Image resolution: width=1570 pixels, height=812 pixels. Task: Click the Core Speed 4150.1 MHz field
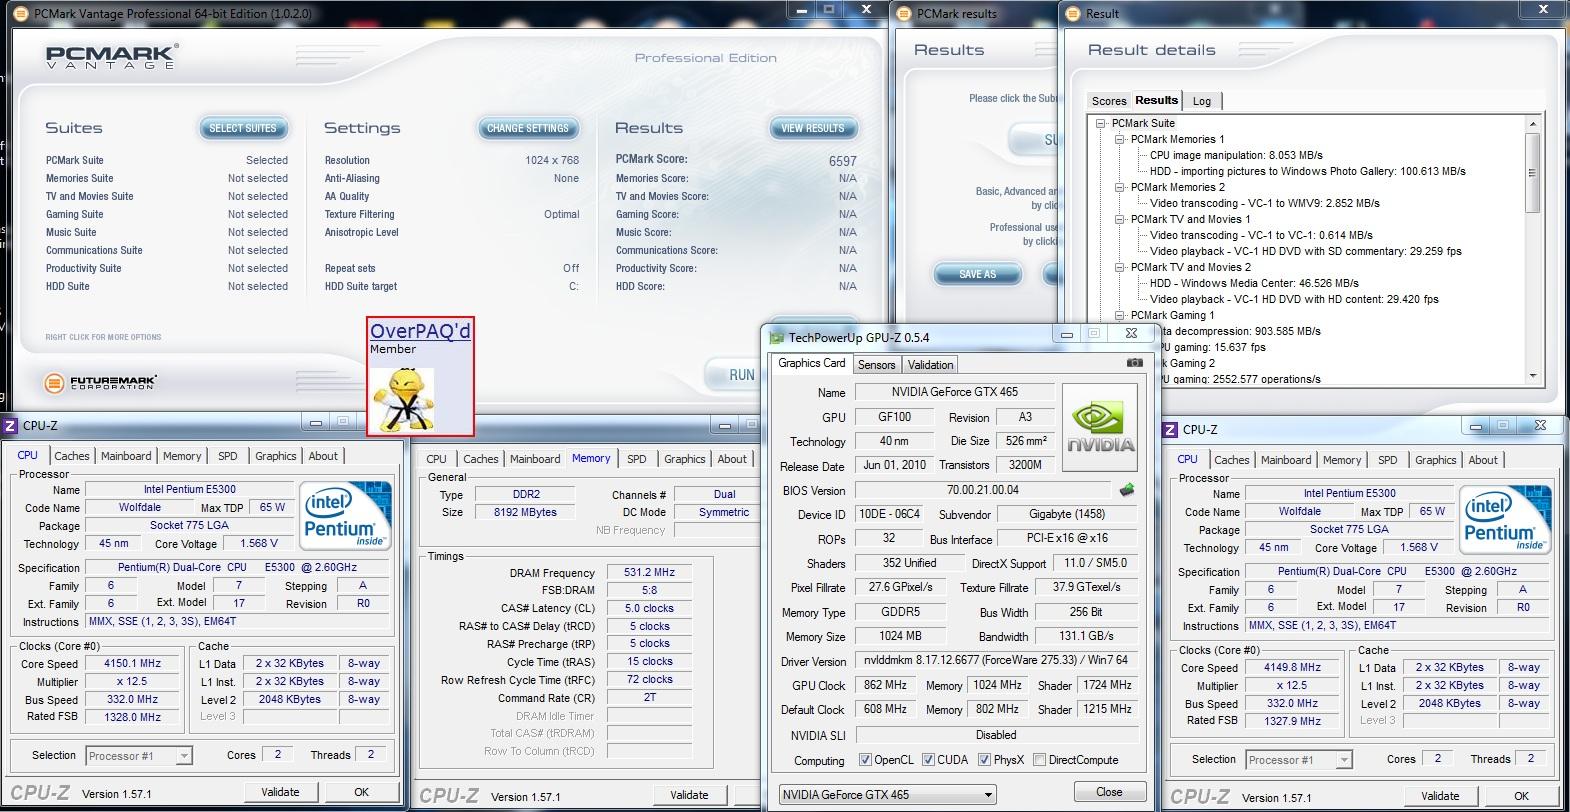point(132,664)
